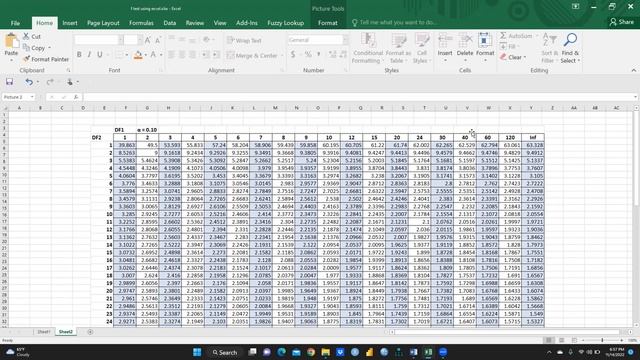Screen dimensions: 640x360
Task: Open Microsoft Edge from the taskbar
Action: point(282,352)
